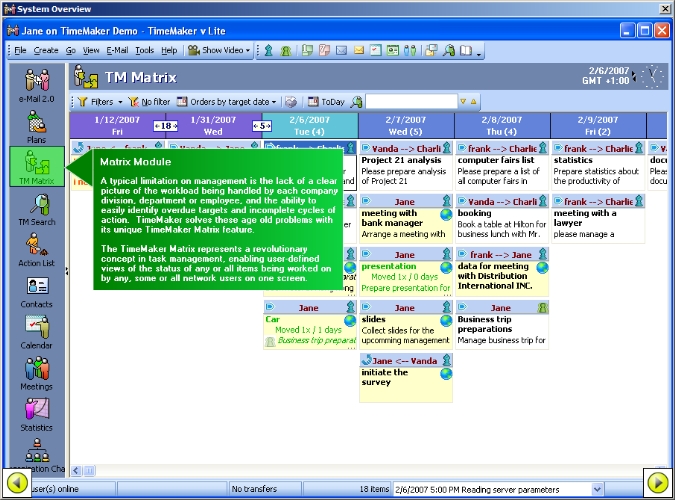Click the open book toolbar icon
The height and width of the screenshot is (500, 675).
point(466,51)
